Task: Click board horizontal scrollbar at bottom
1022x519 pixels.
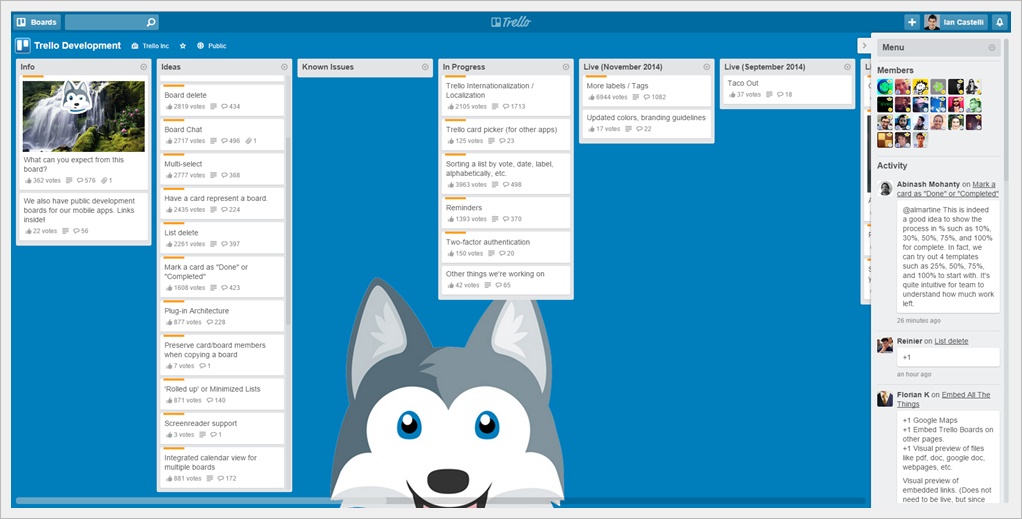Action: [x=201, y=501]
